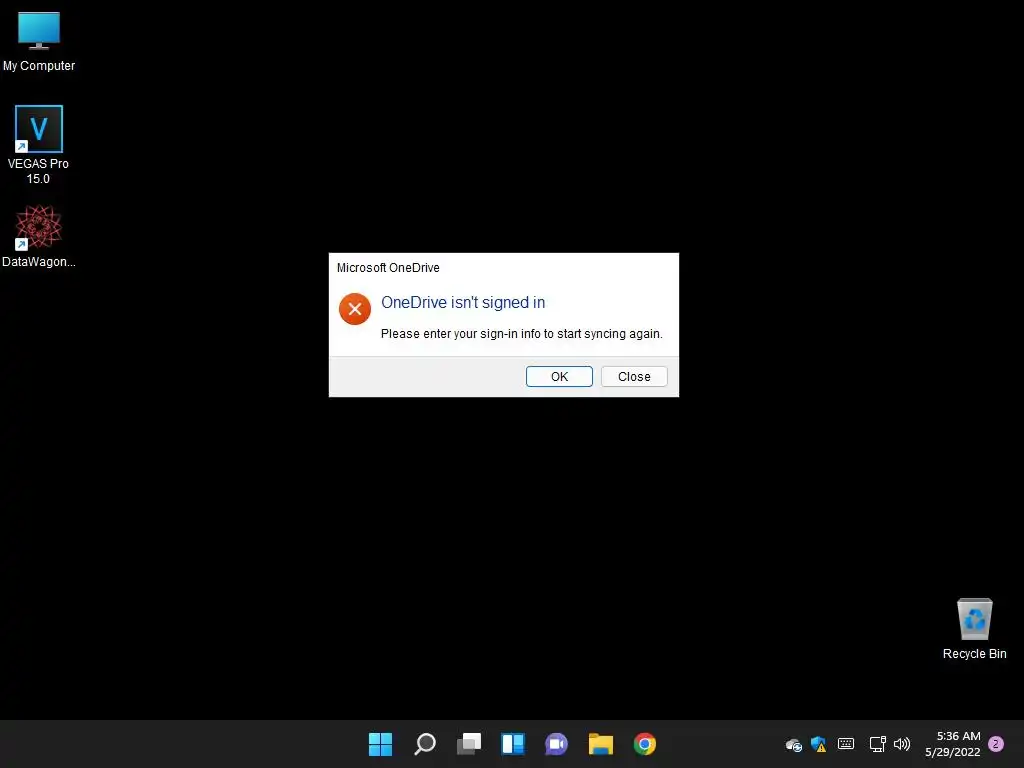Image resolution: width=1024 pixels, height=768 pixels.
Task: Launch Teams Chat from the taskbar
Action: [556, 744]
